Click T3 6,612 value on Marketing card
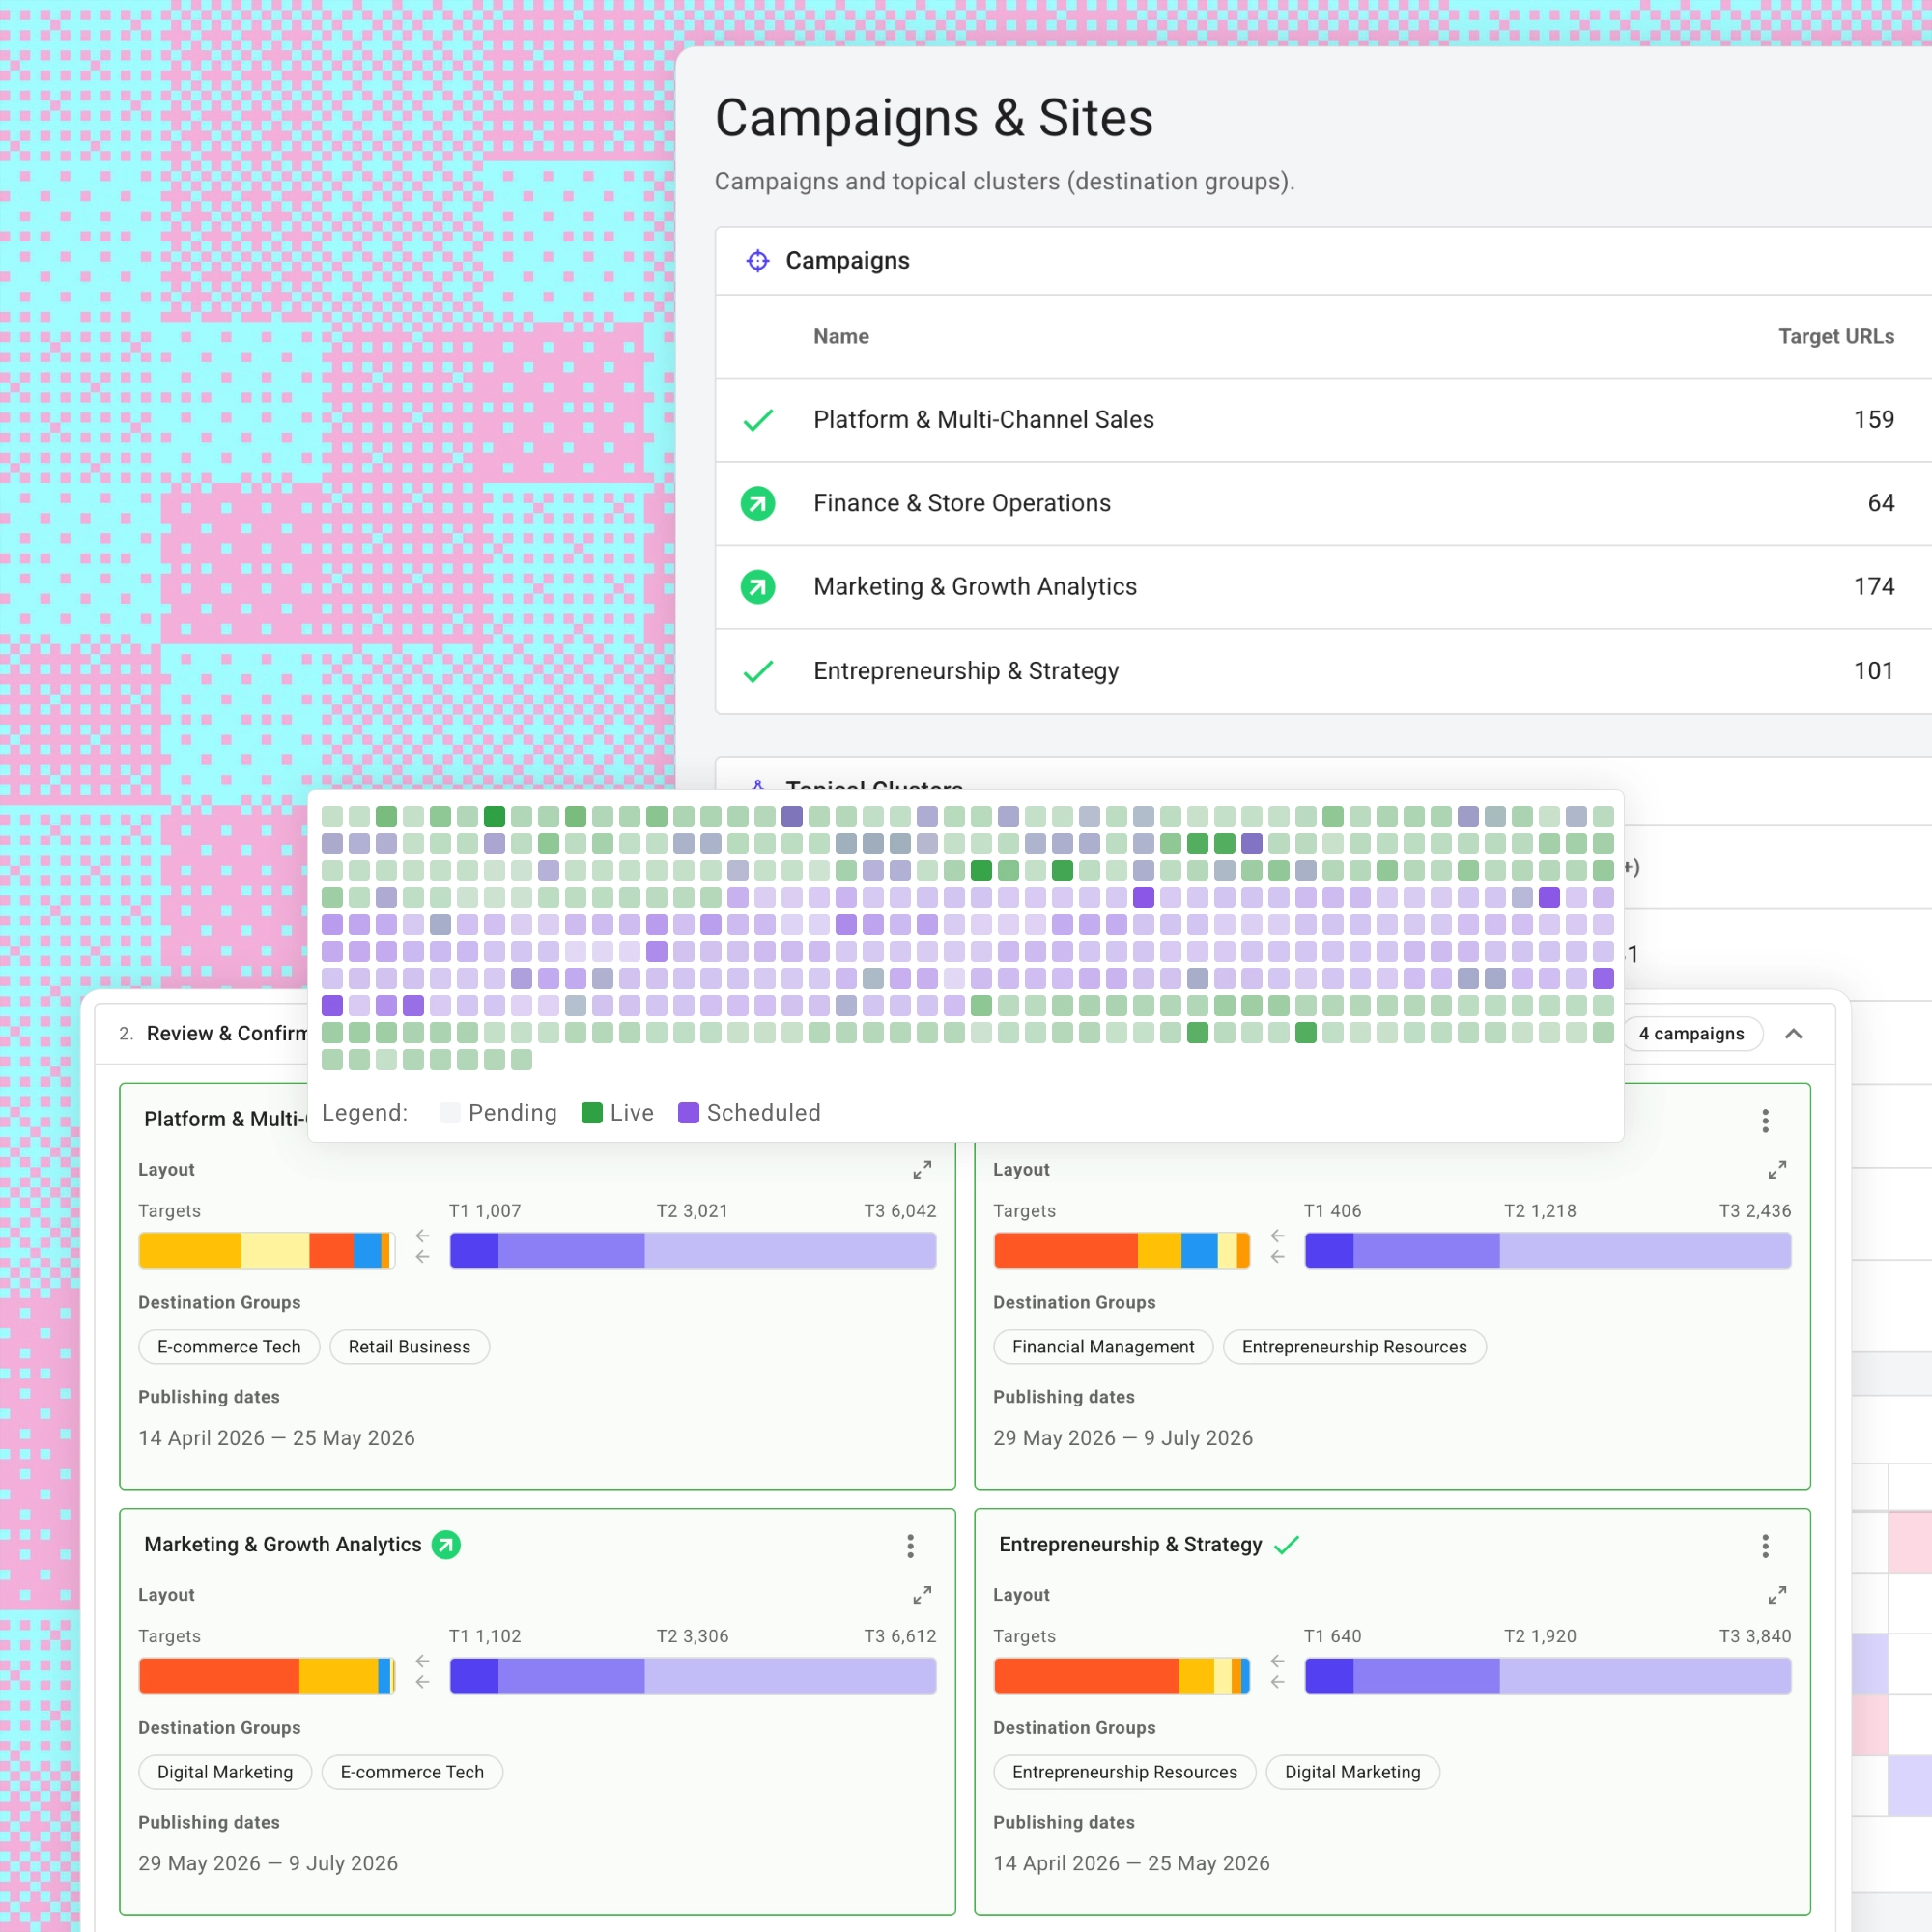The image size is (1932, 1932). (x=900, y=1636)
